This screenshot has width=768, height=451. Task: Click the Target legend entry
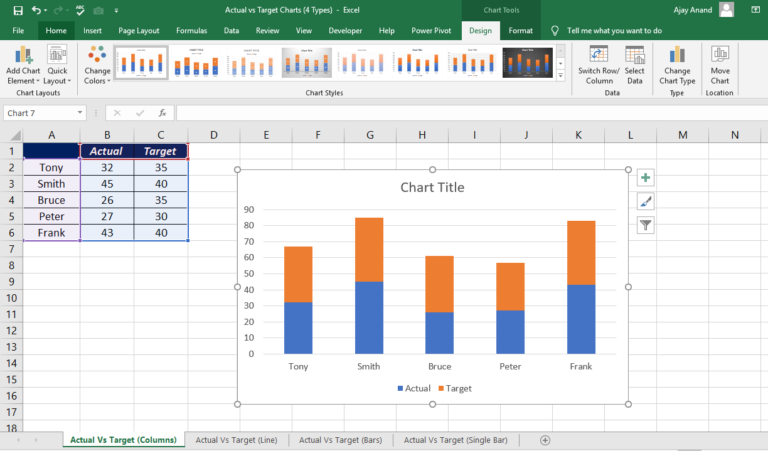[455, 388]
